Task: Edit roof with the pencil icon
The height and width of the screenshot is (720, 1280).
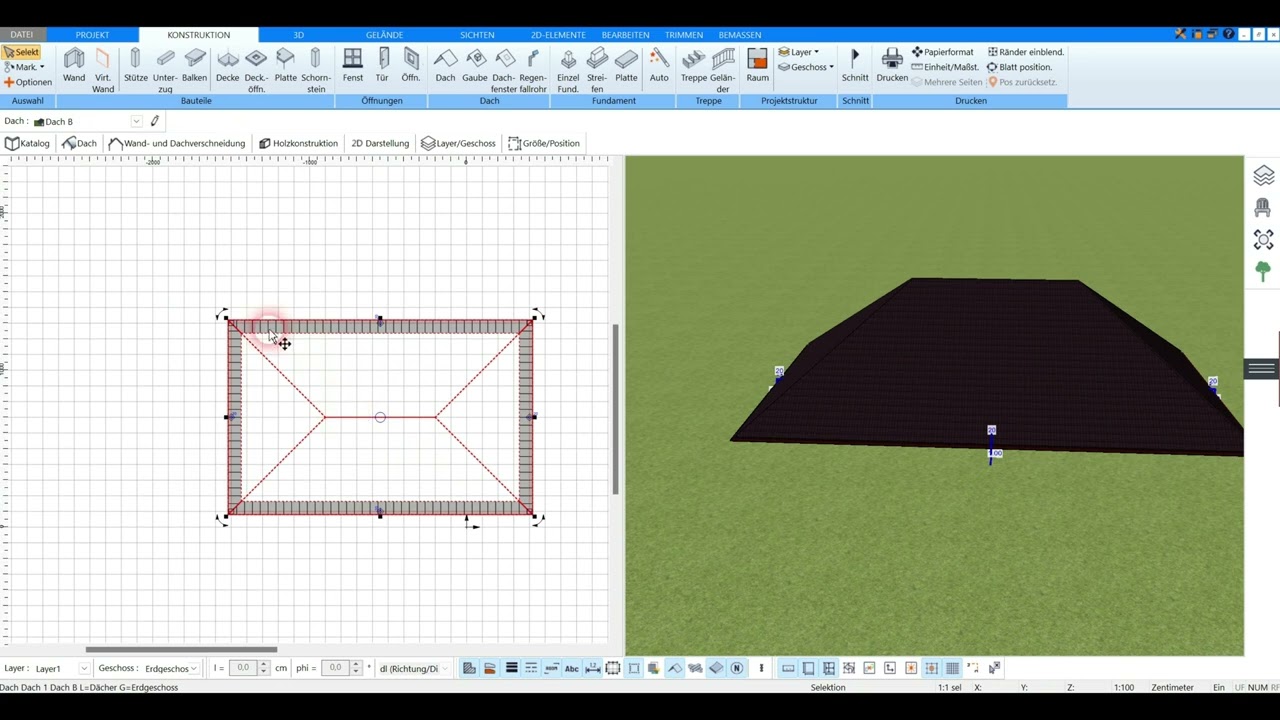Action: click(155, 121)
